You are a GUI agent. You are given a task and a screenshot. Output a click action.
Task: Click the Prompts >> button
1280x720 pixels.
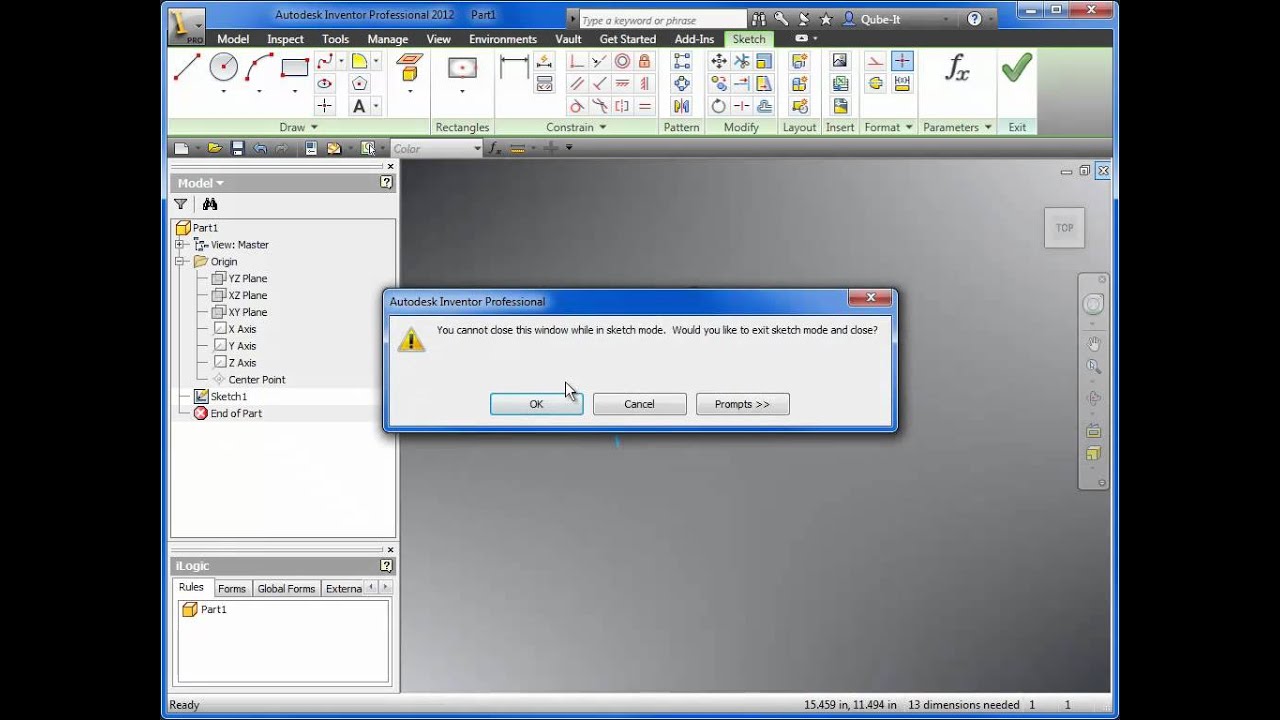tap(742, 404)
